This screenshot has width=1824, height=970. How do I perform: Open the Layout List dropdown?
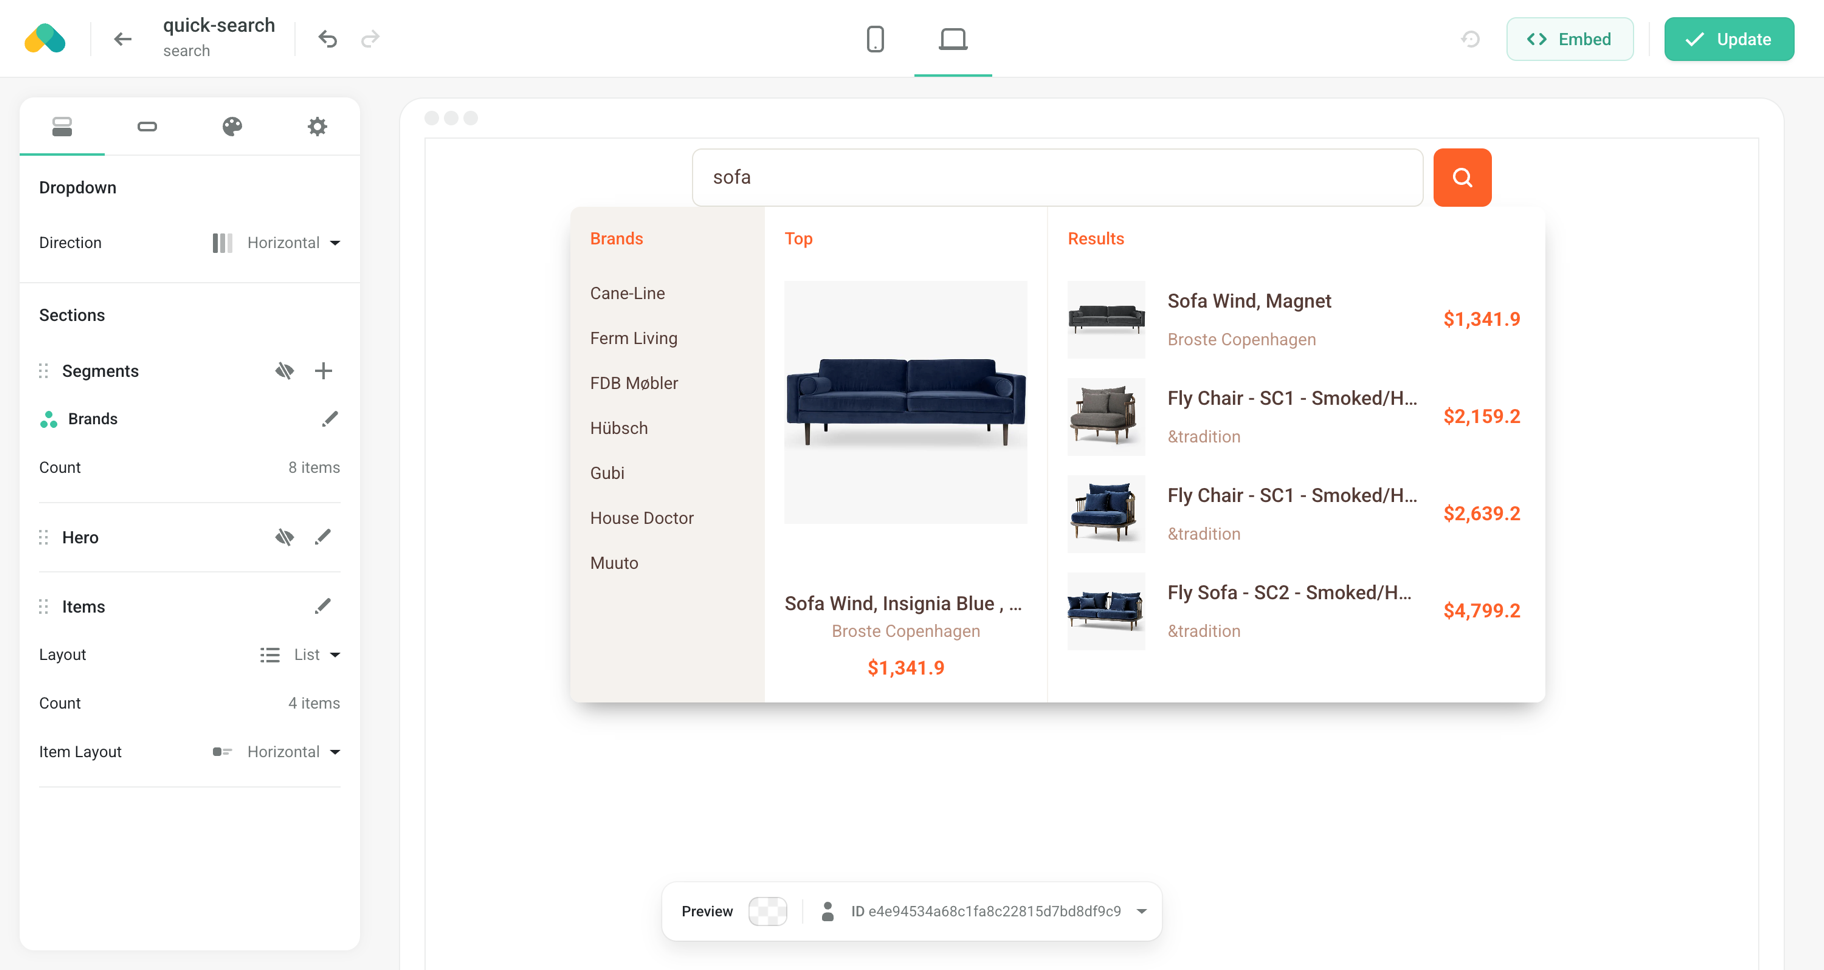300,655
